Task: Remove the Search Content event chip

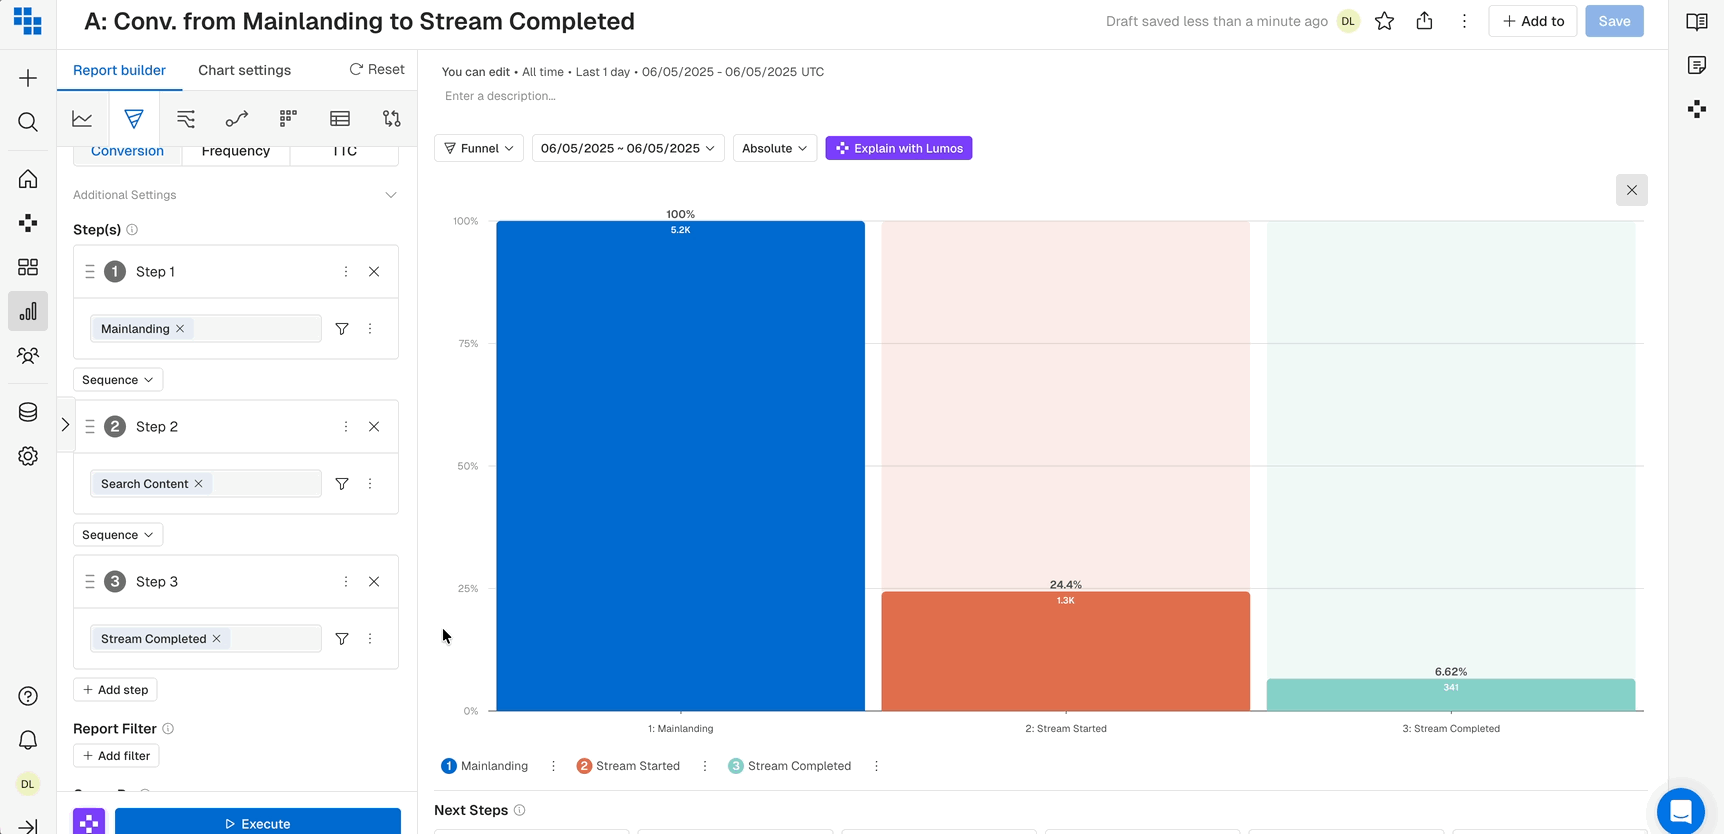Action: click(x=199, y=484)
